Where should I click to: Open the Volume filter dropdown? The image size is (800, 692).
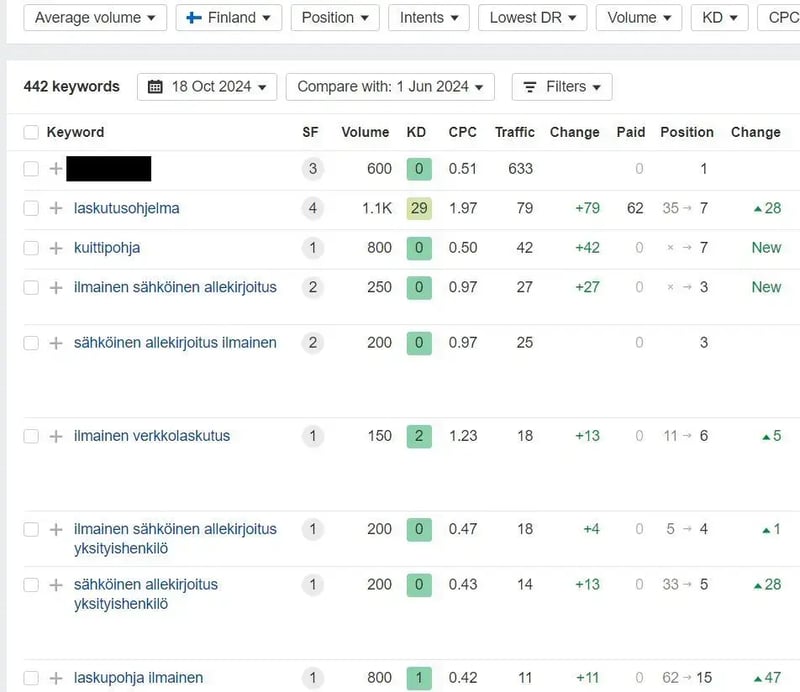click(639, 18)
